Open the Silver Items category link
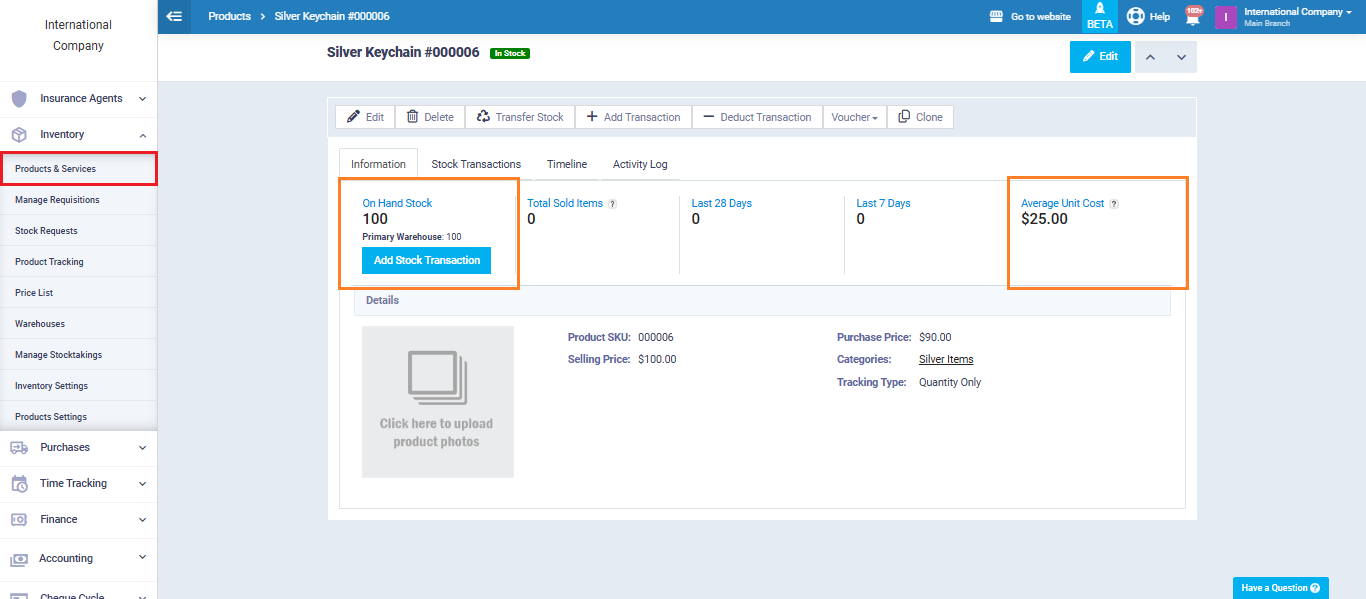 point(946,359)
